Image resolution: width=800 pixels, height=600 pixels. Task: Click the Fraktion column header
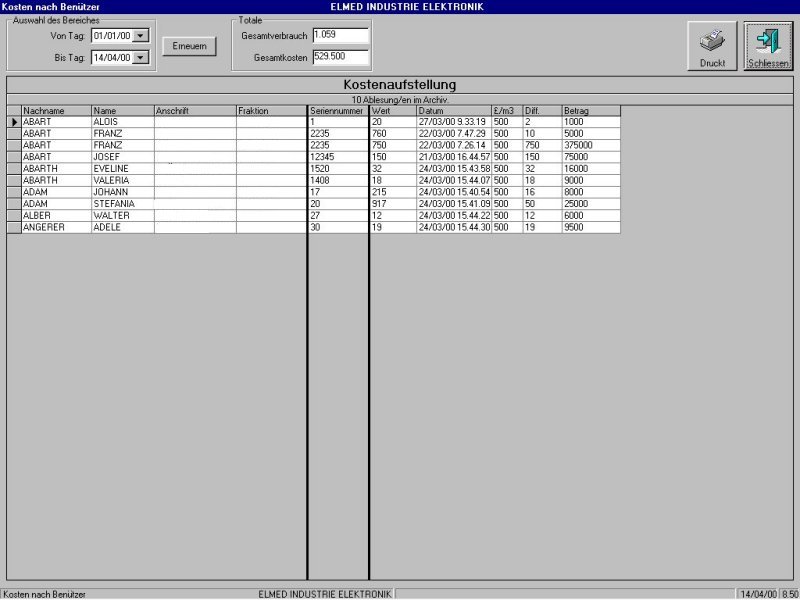(x=270, y=111)
